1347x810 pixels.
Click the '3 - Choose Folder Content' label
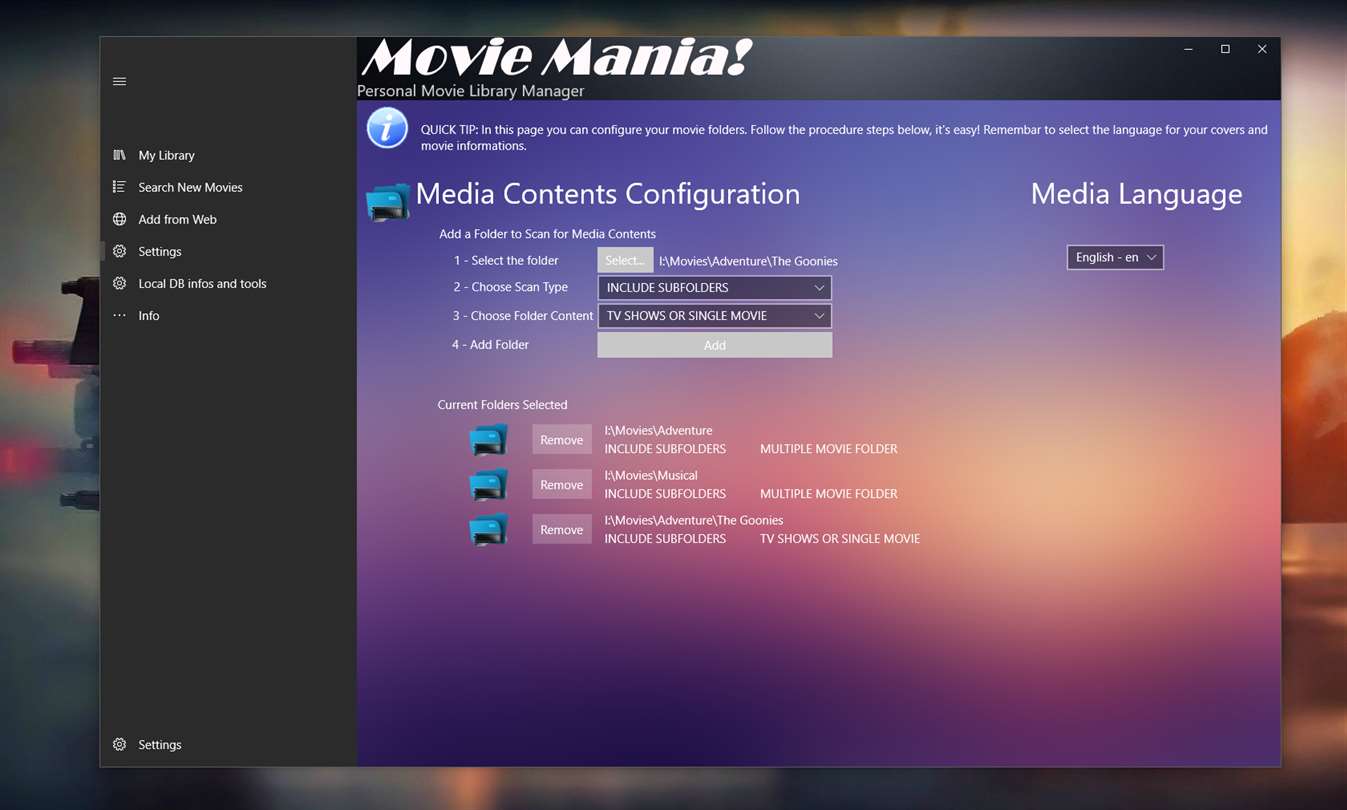(x=523, y=315)
